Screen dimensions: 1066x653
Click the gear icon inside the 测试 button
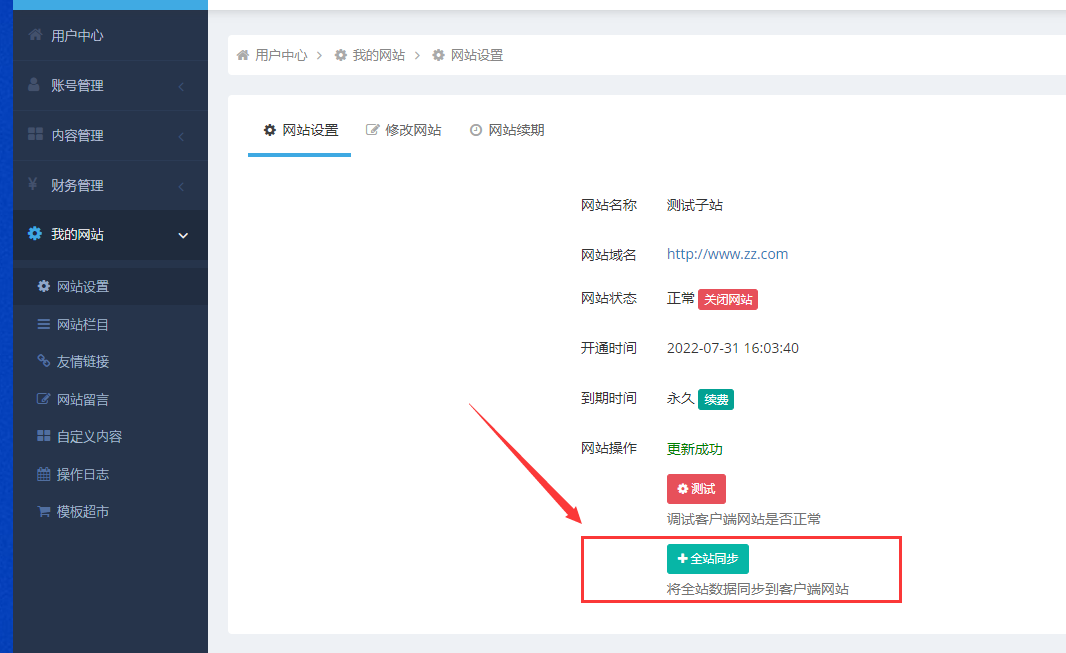tap(683, 489)
